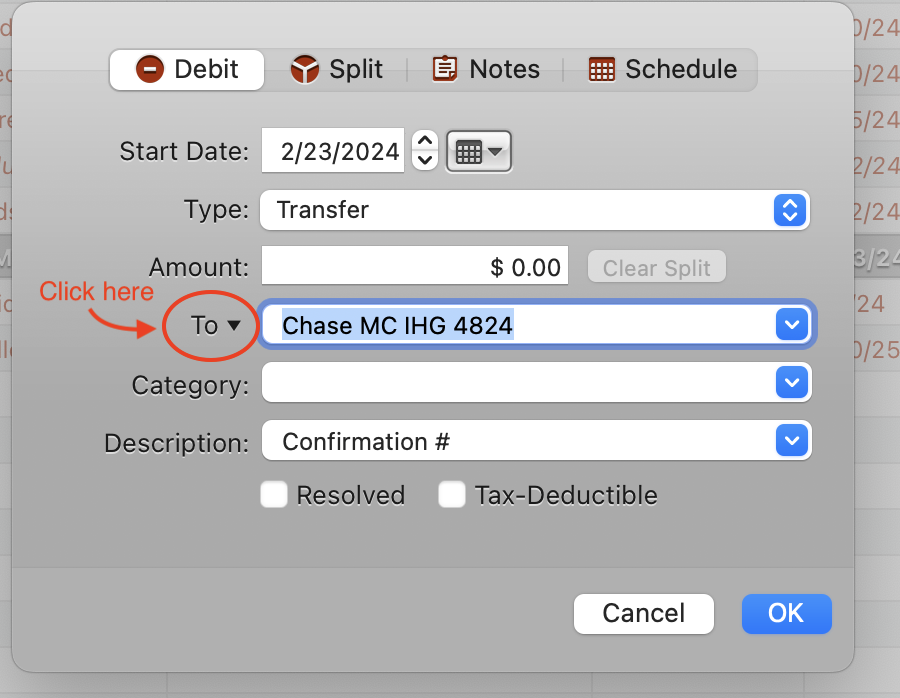Viewport: 900px width, 698px height.
Task: Open the calendar date picker
Action: click(x=479, y=152)
